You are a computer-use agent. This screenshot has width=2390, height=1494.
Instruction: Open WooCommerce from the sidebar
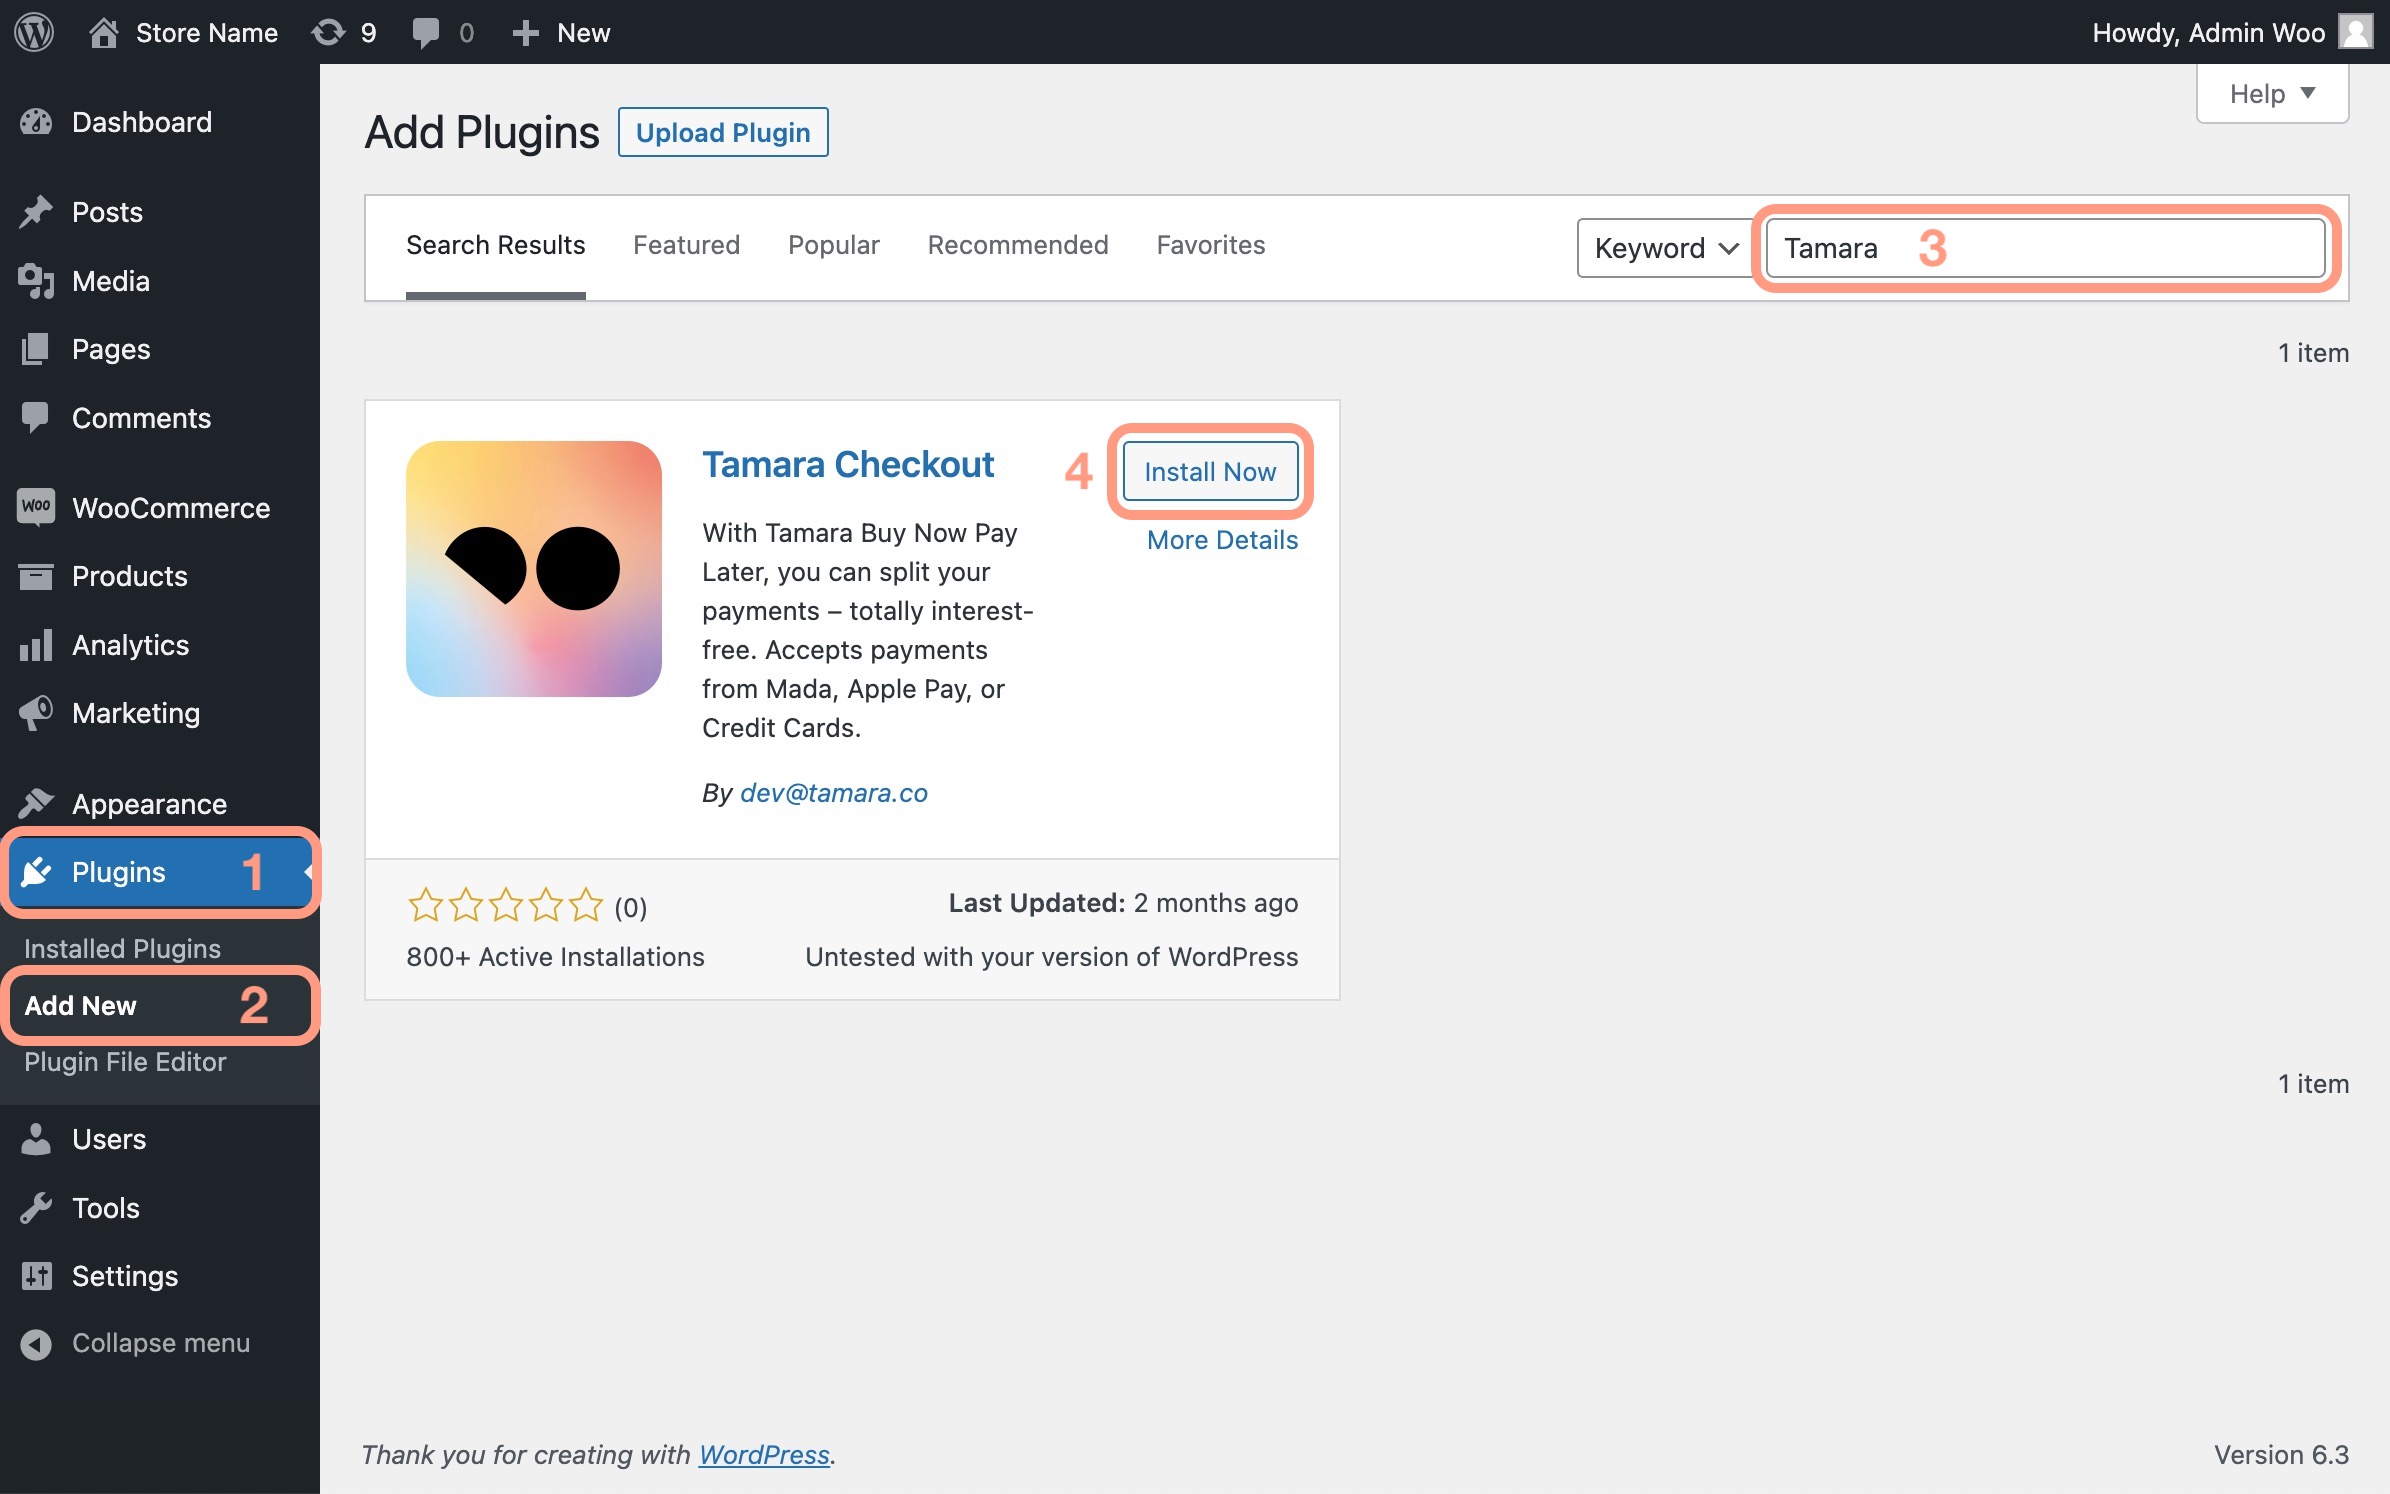[x=170, y=508]
